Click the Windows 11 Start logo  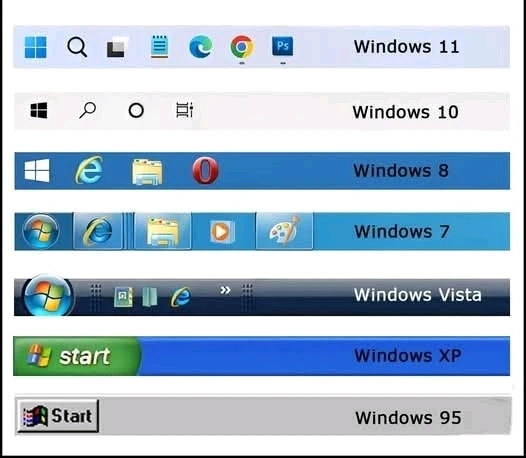pos(36,47)
